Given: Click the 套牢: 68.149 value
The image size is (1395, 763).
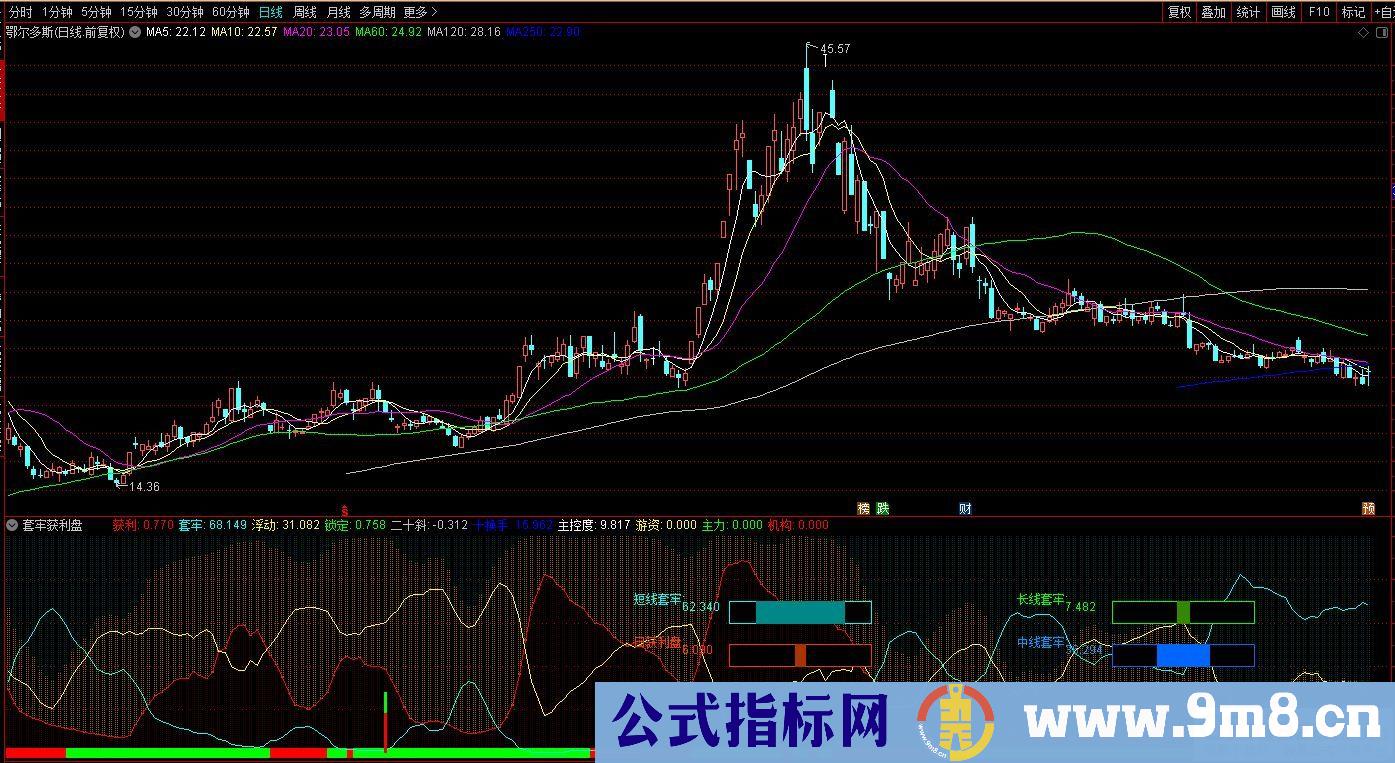Looking at the screenshot, I should click(213, 524).
